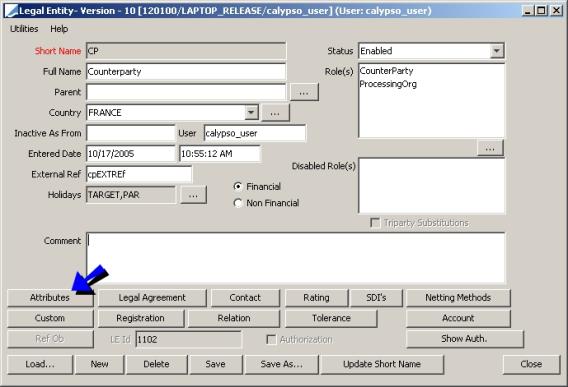The image size is (568, 387).
Task: Expand the Country dropdown arrow
Action: 251,112
